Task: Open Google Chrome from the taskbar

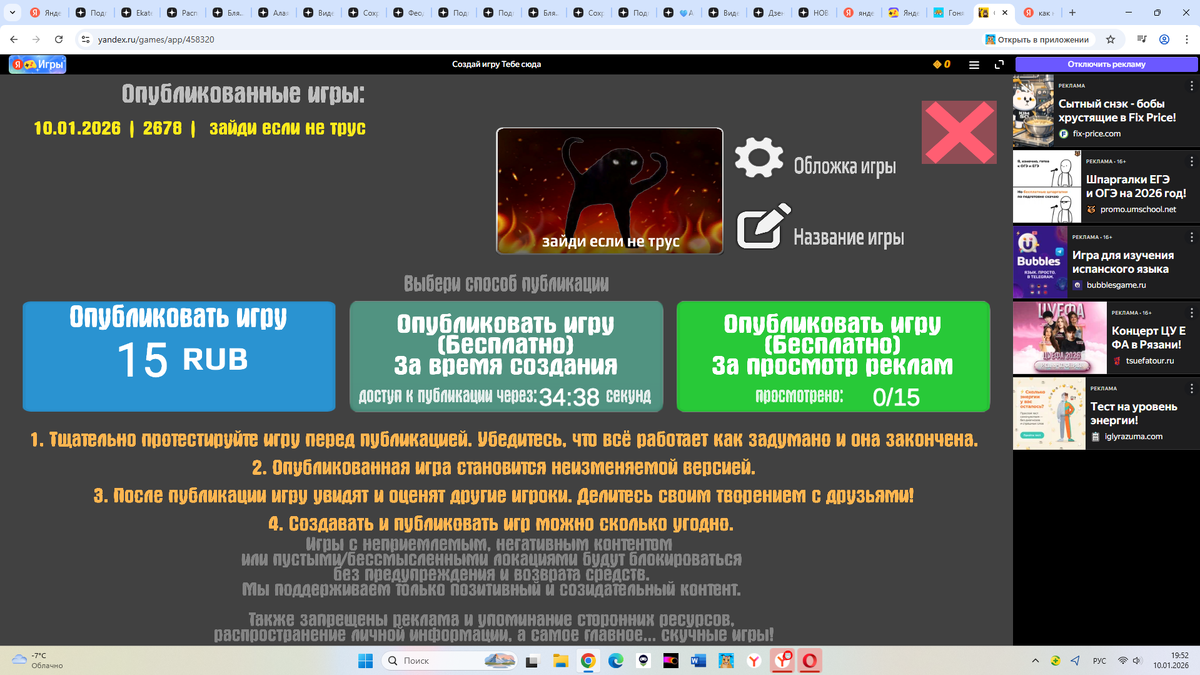Action: 588,660
